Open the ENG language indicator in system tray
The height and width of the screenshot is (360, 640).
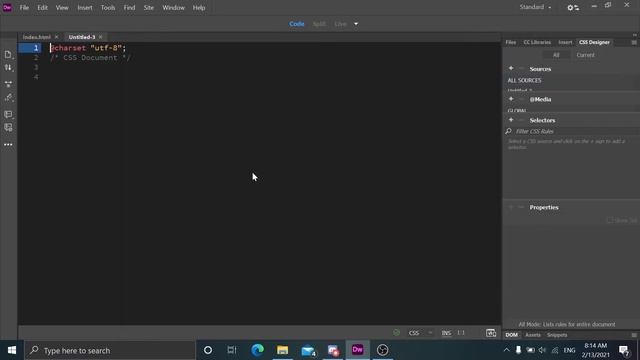point(569,350)
